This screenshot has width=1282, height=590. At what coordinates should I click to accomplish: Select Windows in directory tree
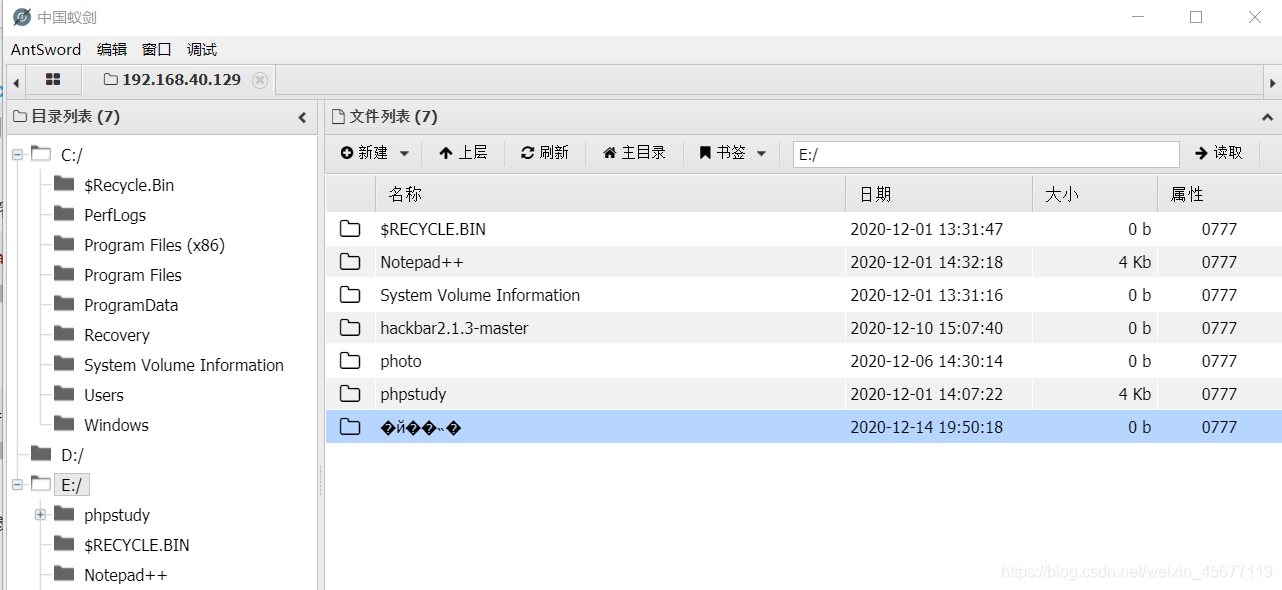116,425
